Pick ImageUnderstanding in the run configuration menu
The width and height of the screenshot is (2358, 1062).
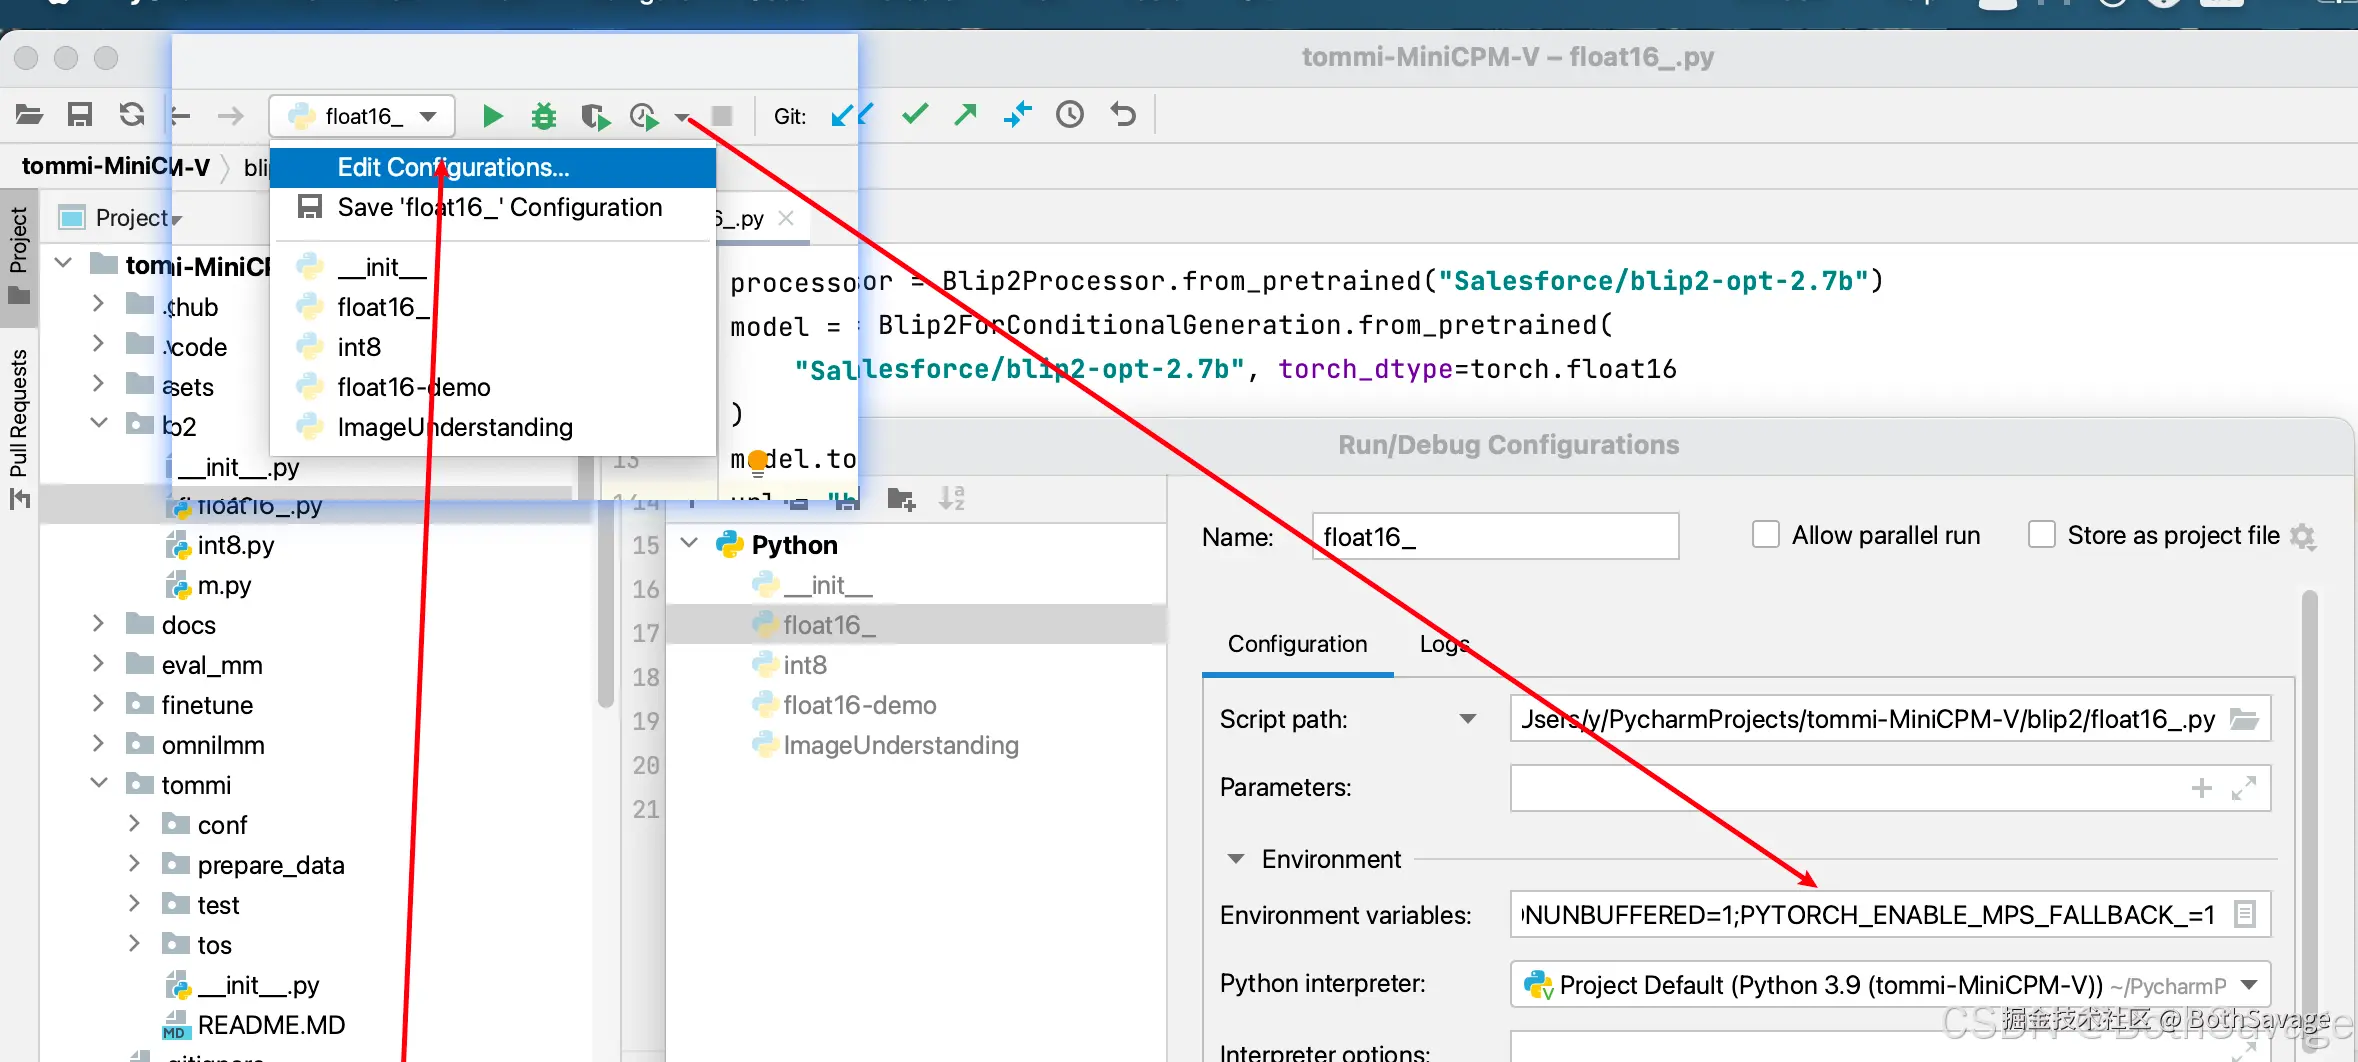click(493, 427)
